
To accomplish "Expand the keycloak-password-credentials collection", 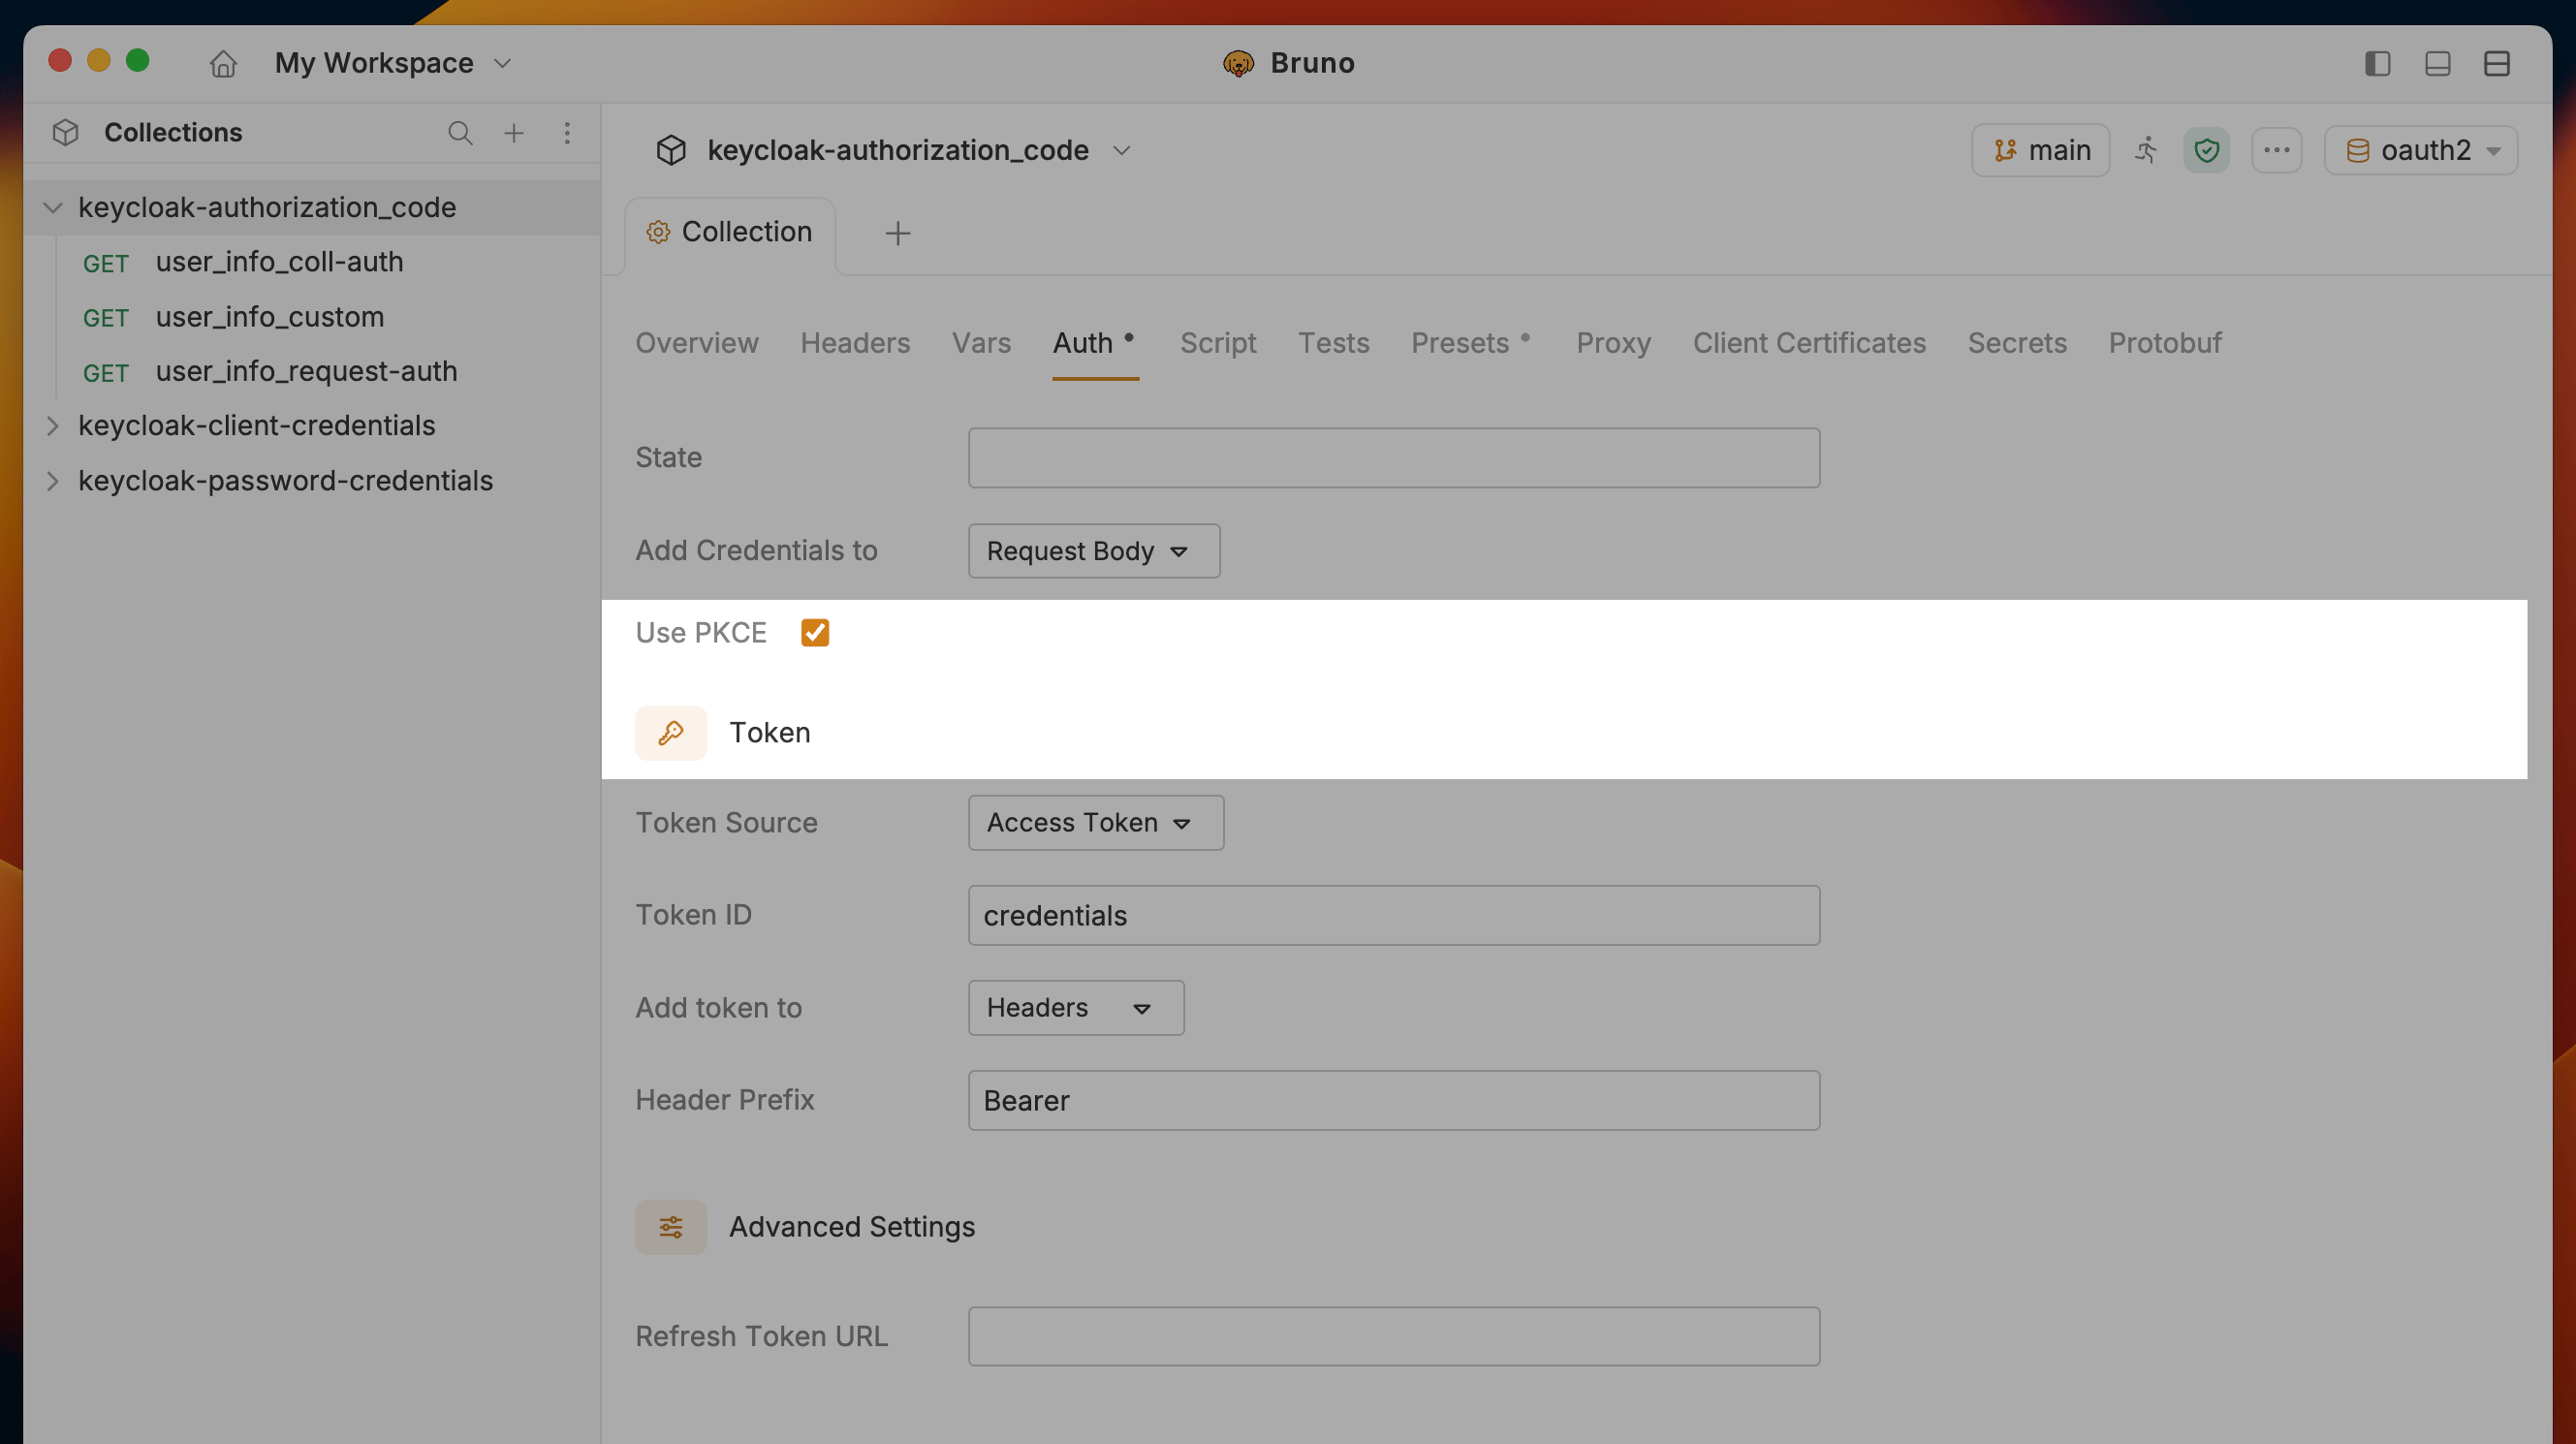I will (x=53, y=481).
